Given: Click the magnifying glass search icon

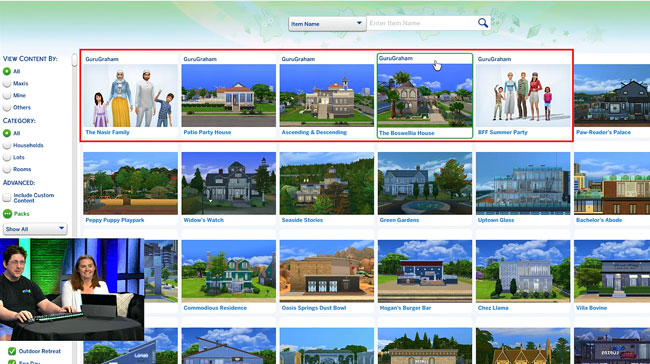Looking at the screenshot, I should (x=483, y=23).
